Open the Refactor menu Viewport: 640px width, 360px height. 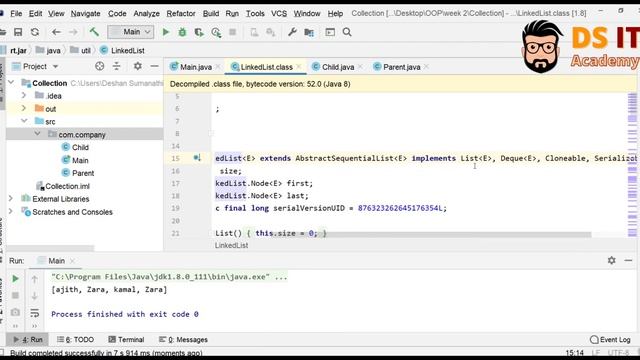point(181,13)
